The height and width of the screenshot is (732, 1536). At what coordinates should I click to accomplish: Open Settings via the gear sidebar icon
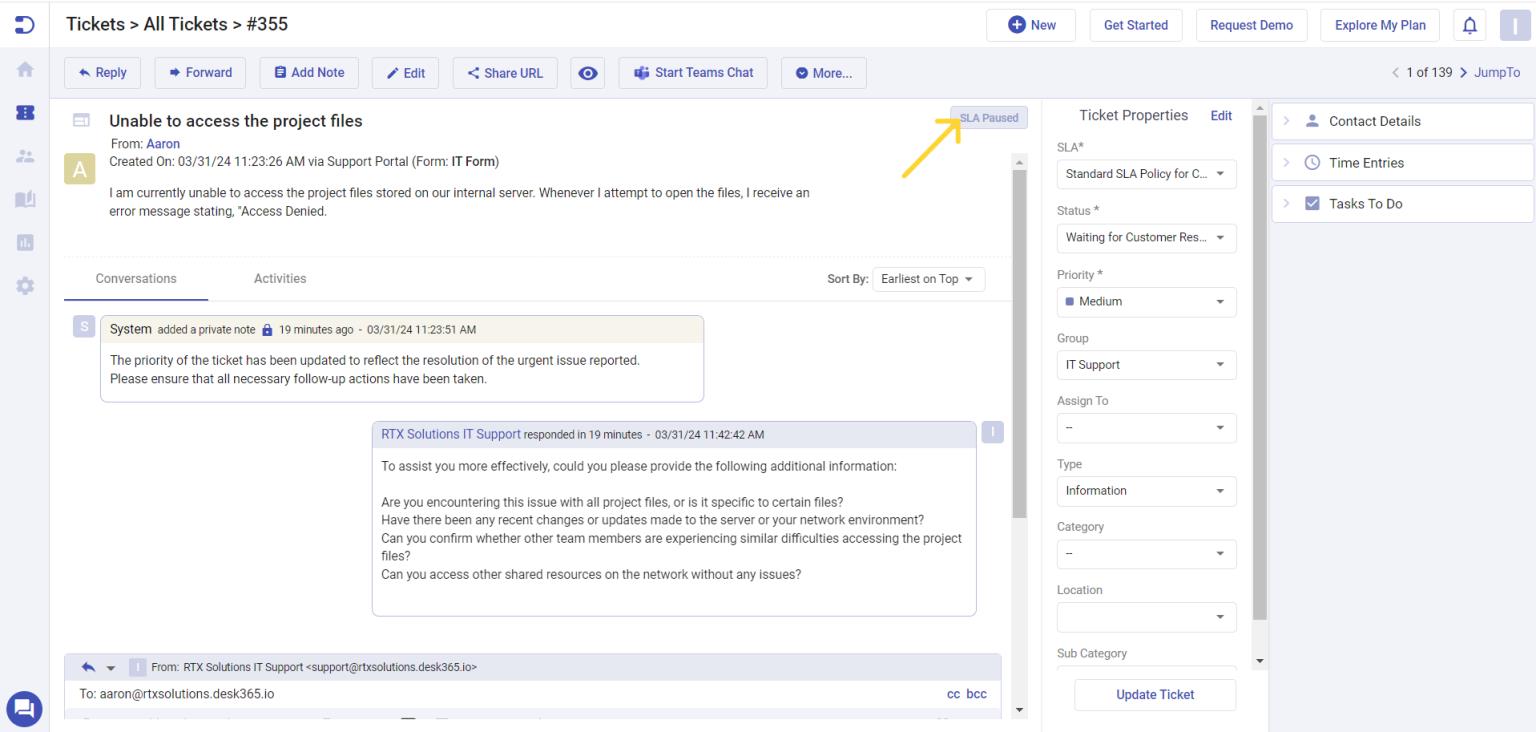(x=23, y=285)
